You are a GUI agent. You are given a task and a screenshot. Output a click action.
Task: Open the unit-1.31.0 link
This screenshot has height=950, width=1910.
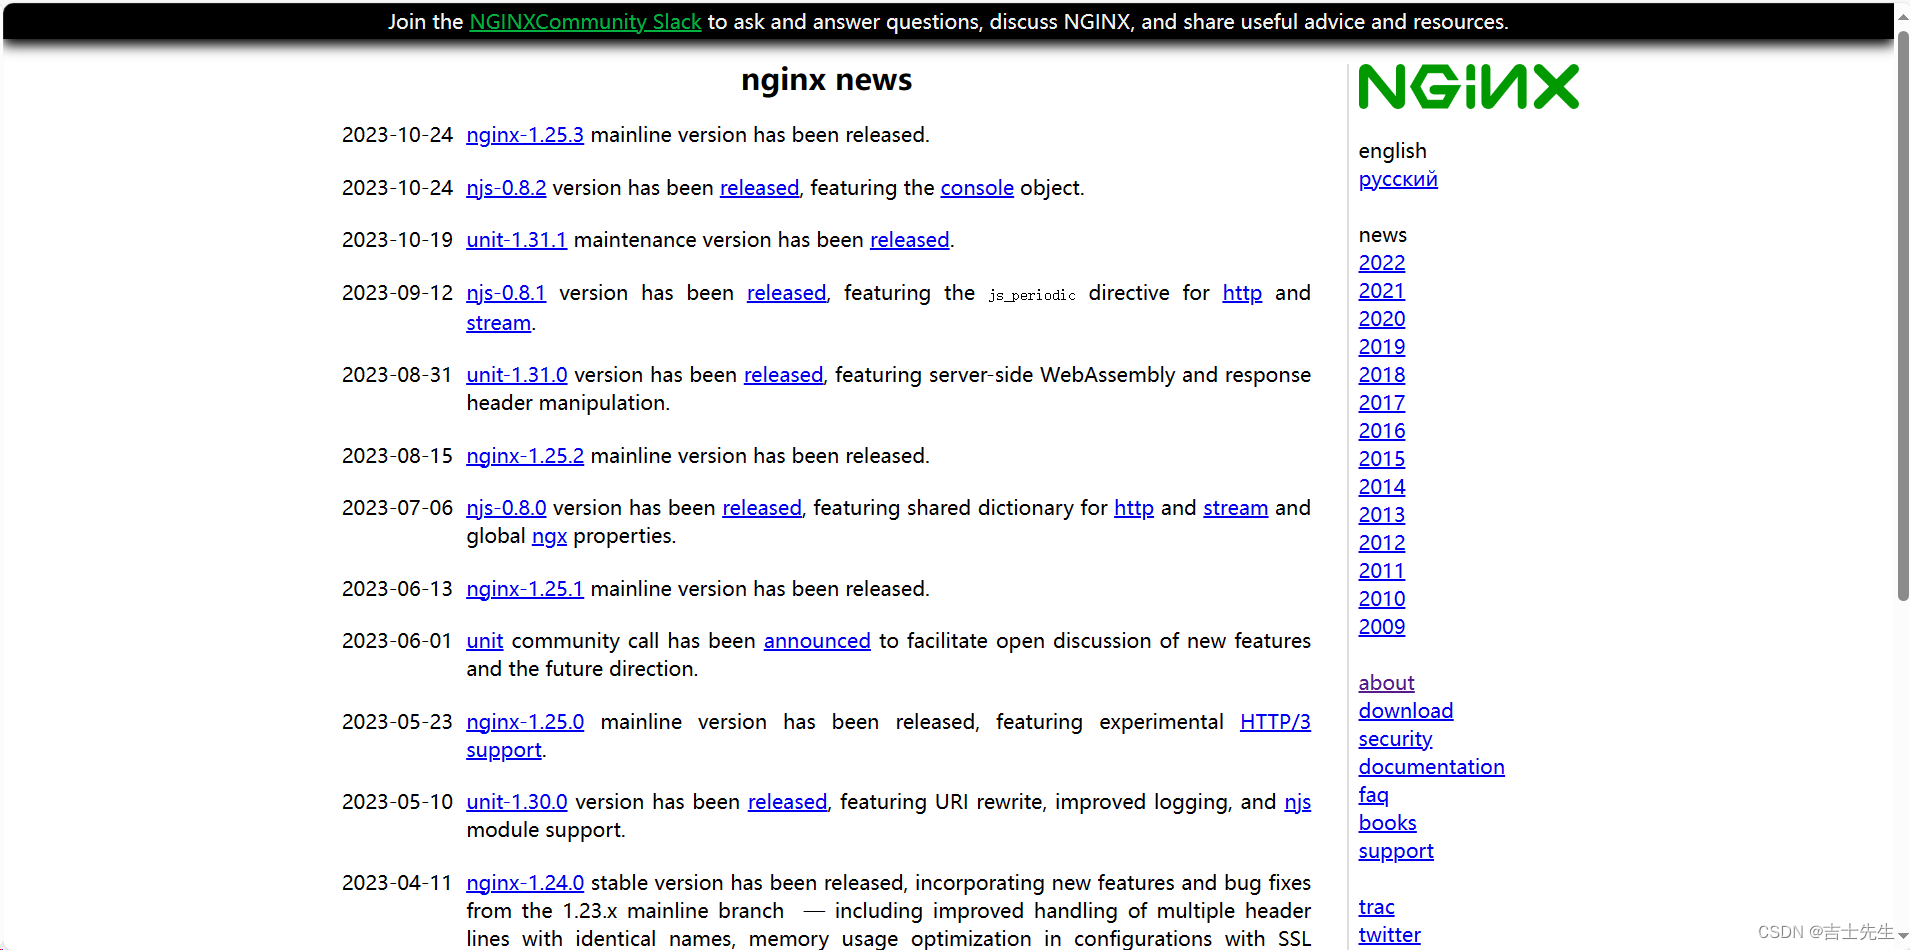point(517,375)
